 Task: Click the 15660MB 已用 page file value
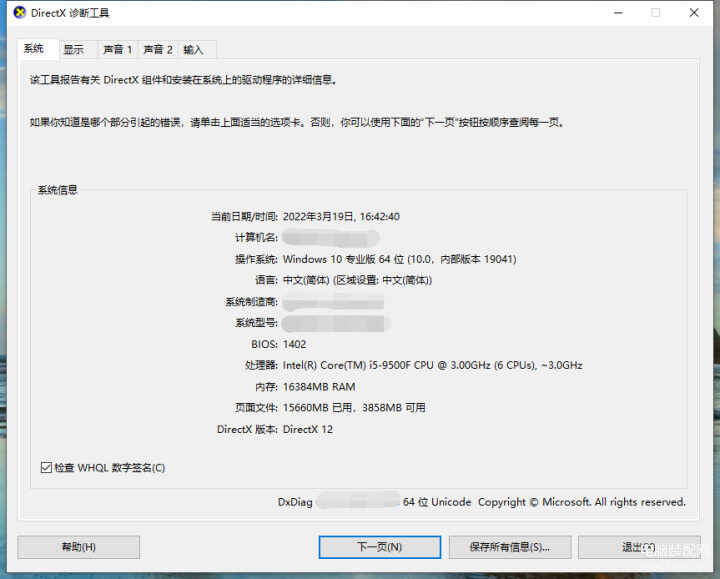tap(317, 408)
